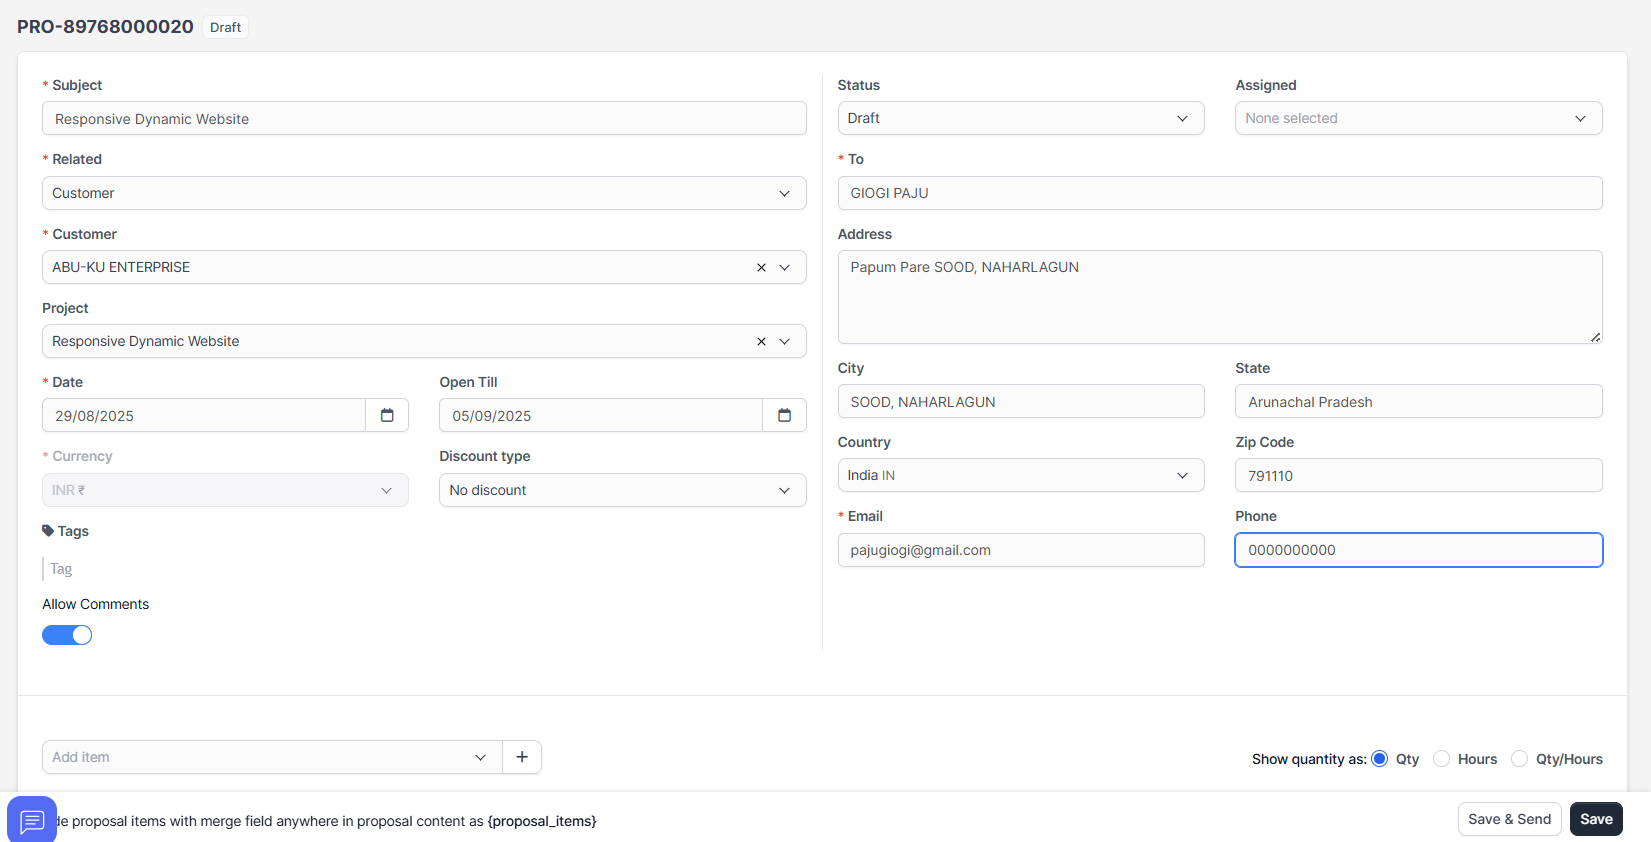Viewport: 1651px width, 842px height.
Task: Click the Save & Send button
Action: click(x=1509, y=819)
